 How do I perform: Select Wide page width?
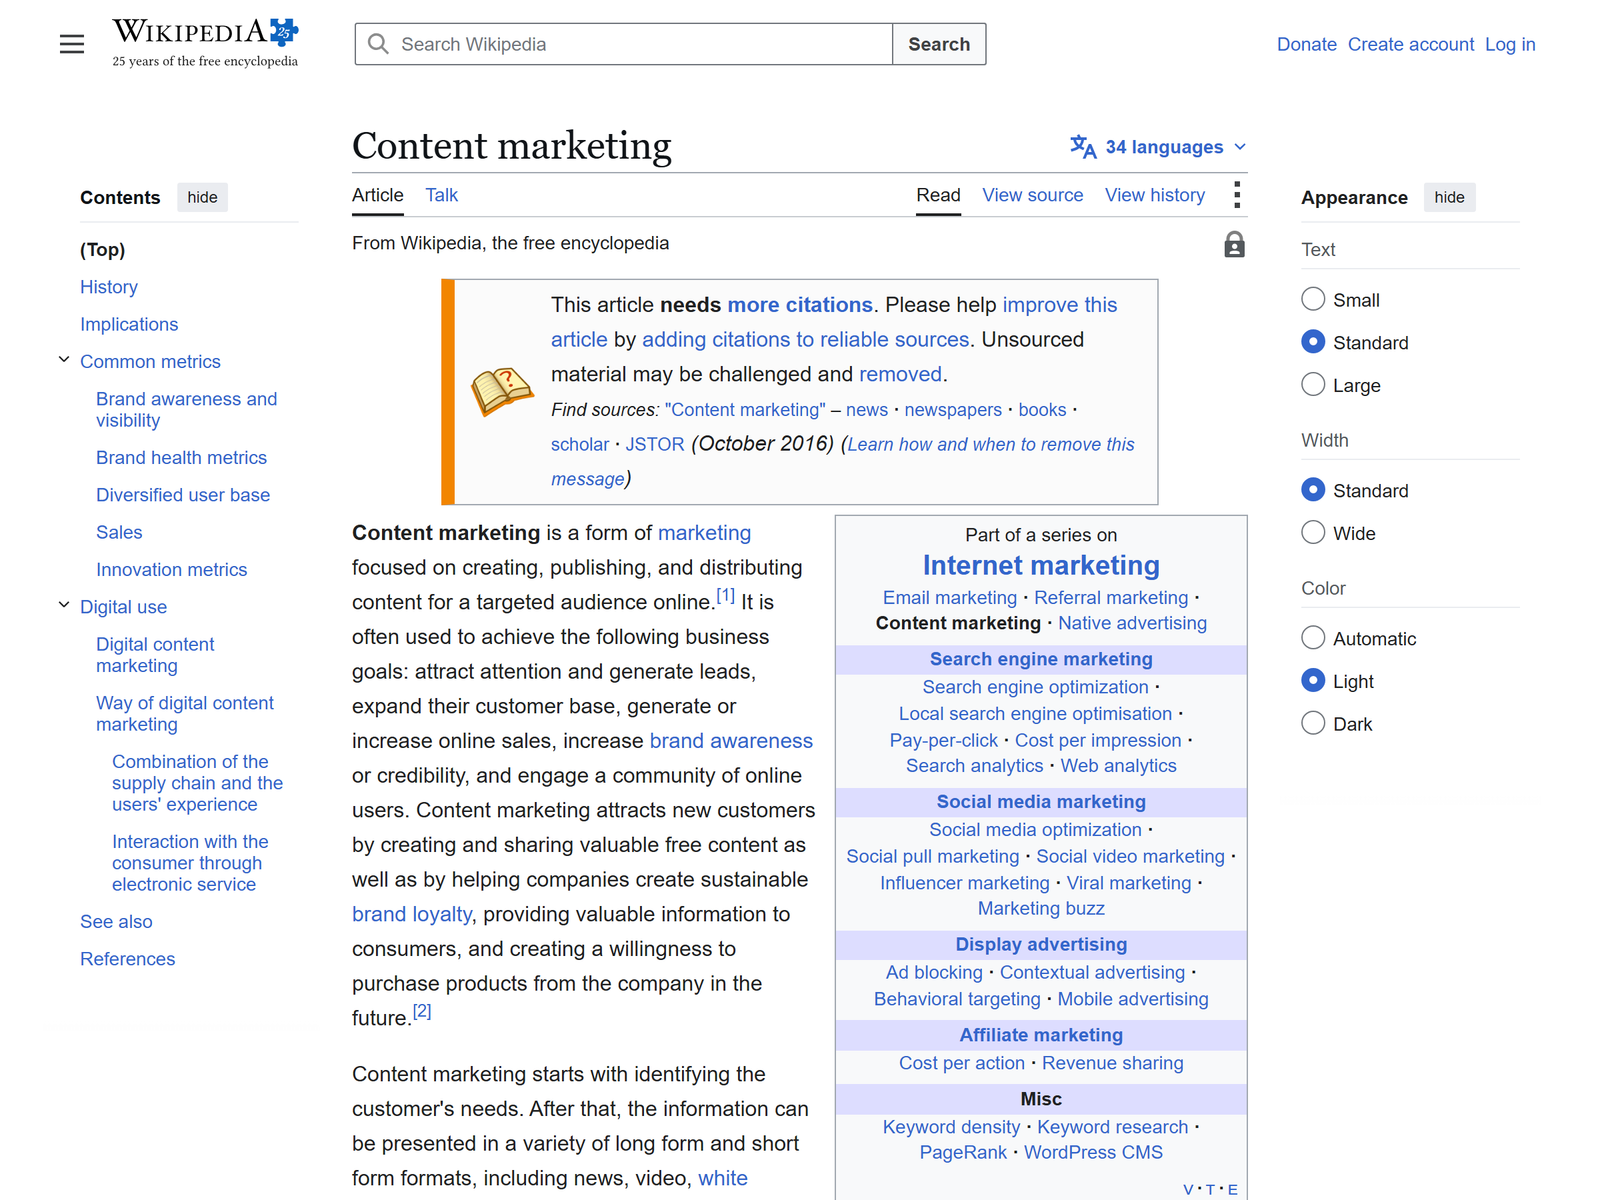tap(1313, 532)
